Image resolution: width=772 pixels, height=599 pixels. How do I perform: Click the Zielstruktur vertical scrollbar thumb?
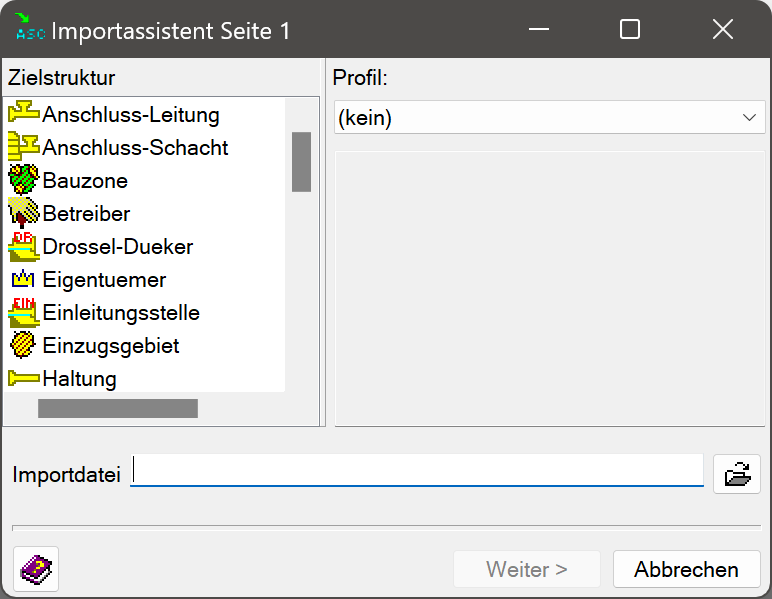[x=301, y=161]
